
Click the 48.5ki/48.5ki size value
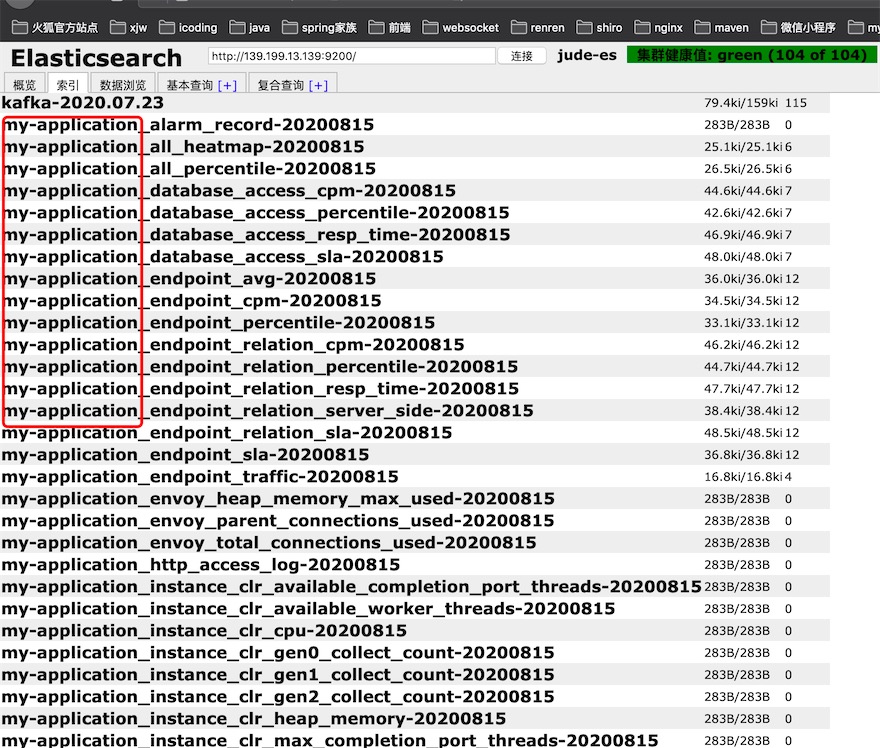(x=744, y=433)
